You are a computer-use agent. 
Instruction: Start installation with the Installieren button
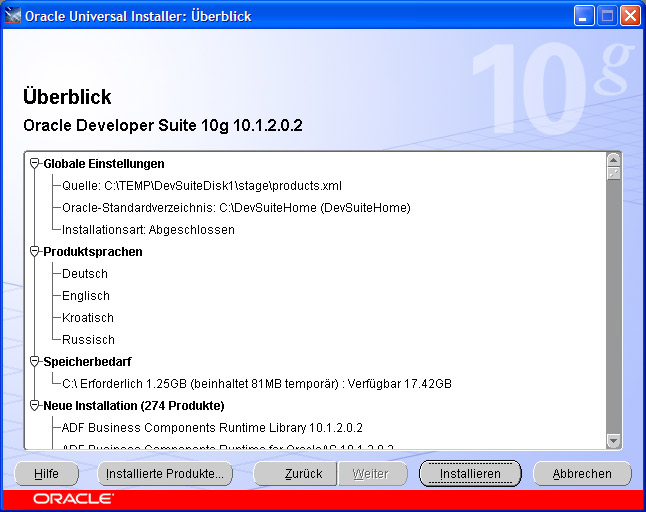[470, 474]
